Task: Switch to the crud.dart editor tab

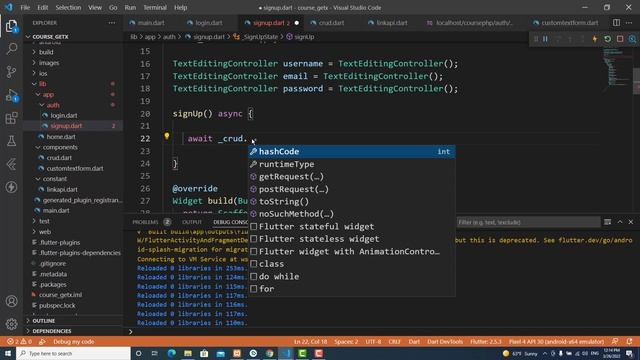Action: [x=331, y=23]
